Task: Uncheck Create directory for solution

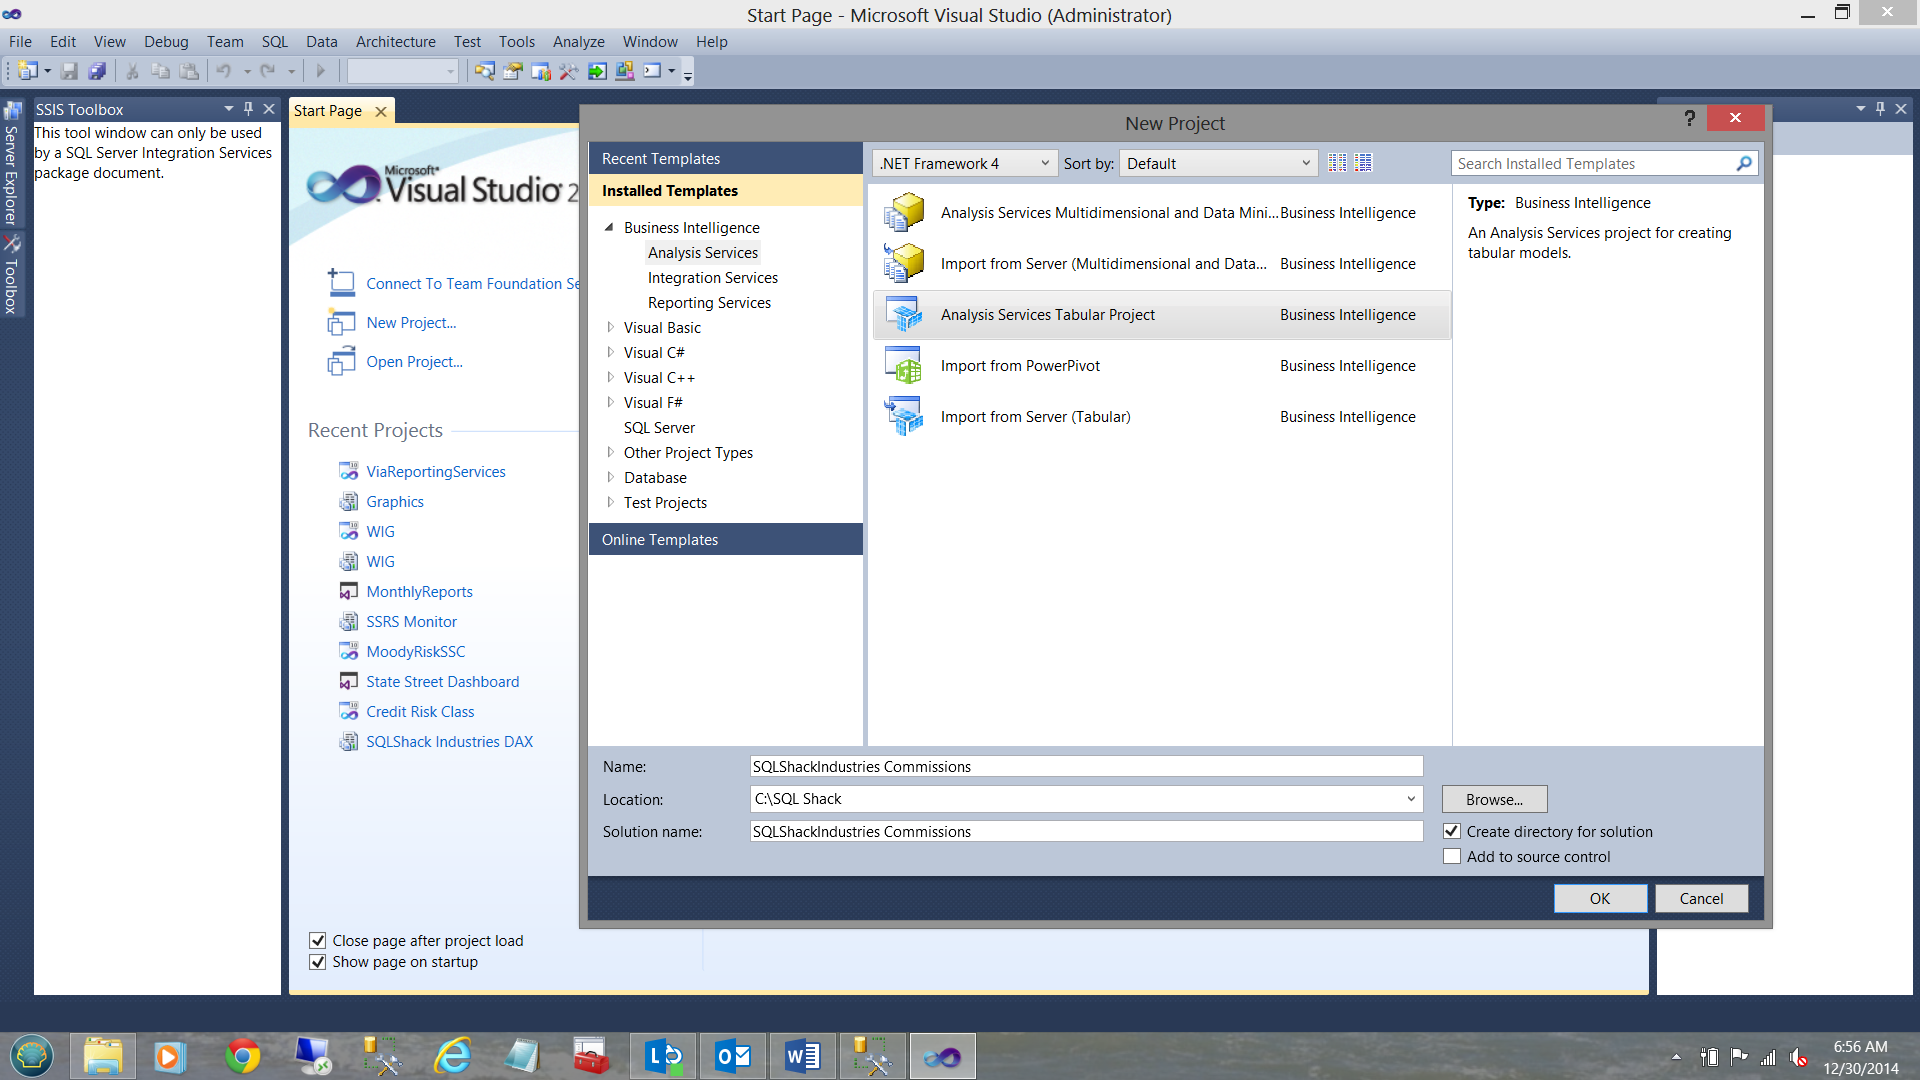Action: tap(1452, 832)
